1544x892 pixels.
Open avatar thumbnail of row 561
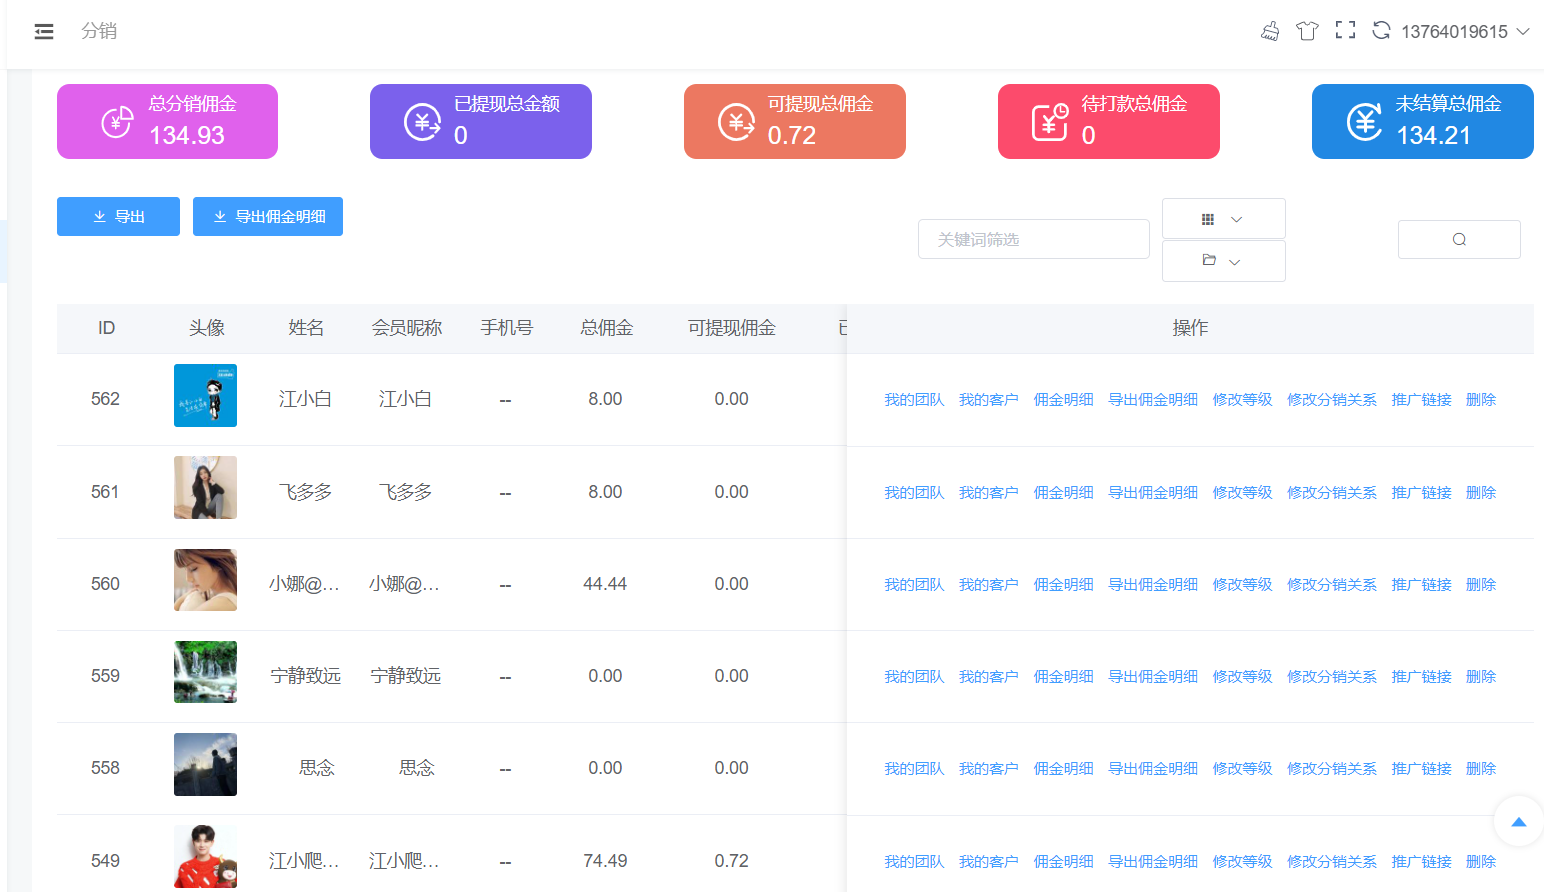tap(205, 487)
